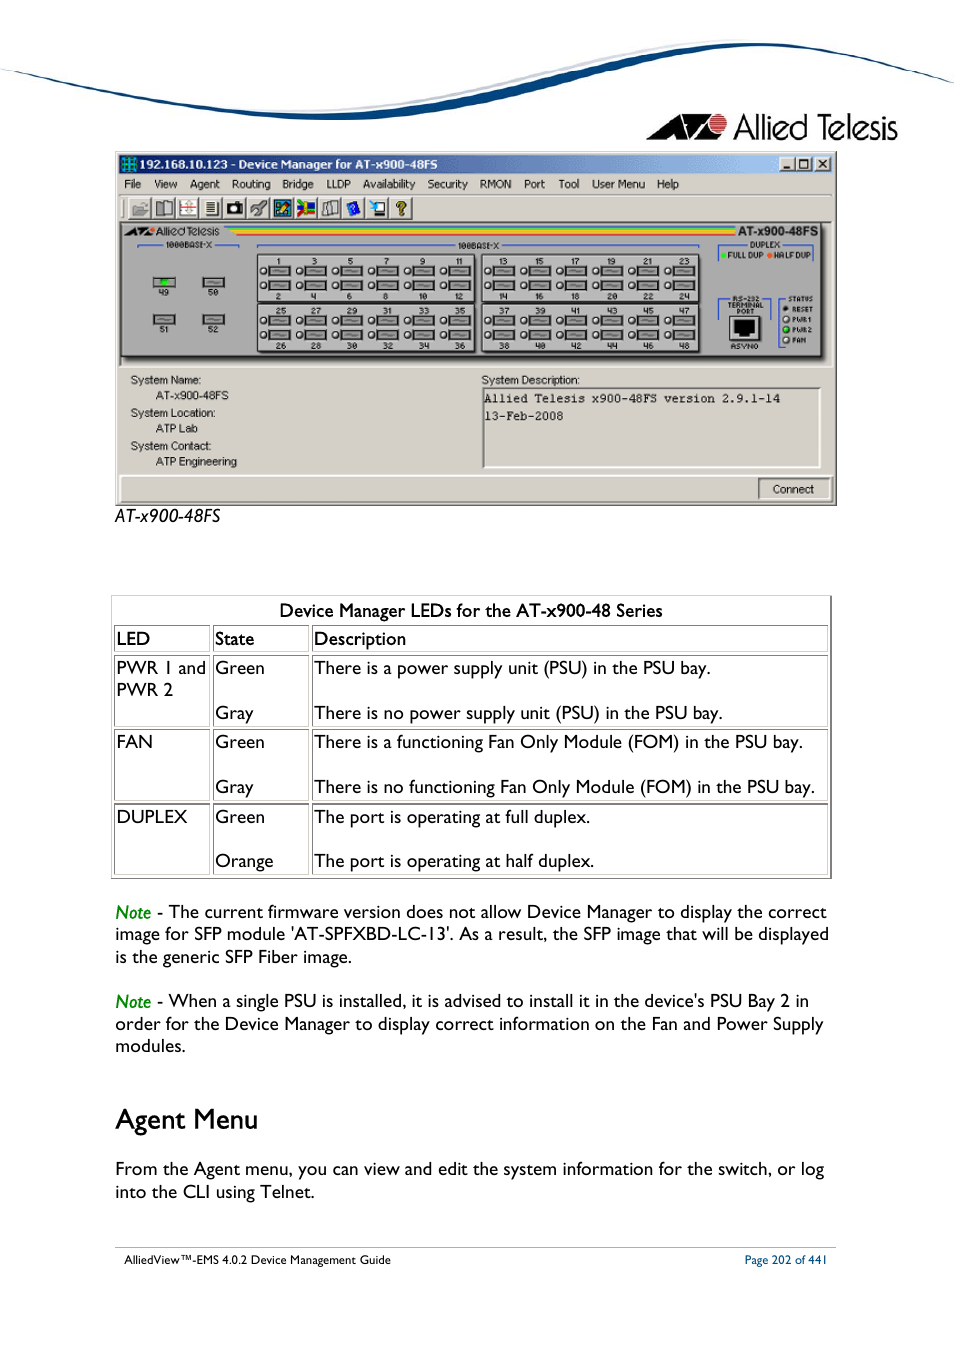The image size is (954, 1351).
Task: Select gigabit port 51 on the device
Action: click(x=164, y=320)
